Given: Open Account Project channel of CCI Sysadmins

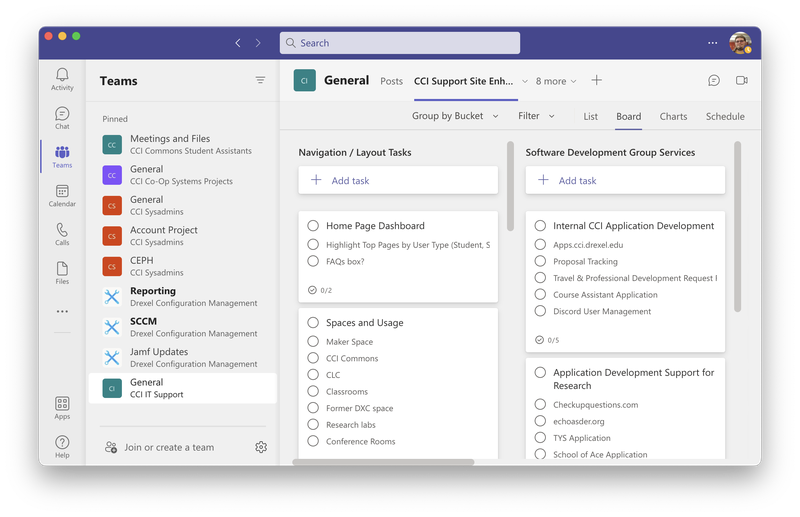Looking at the screenshot, I should pyautogui.click(x=183, y=236).
